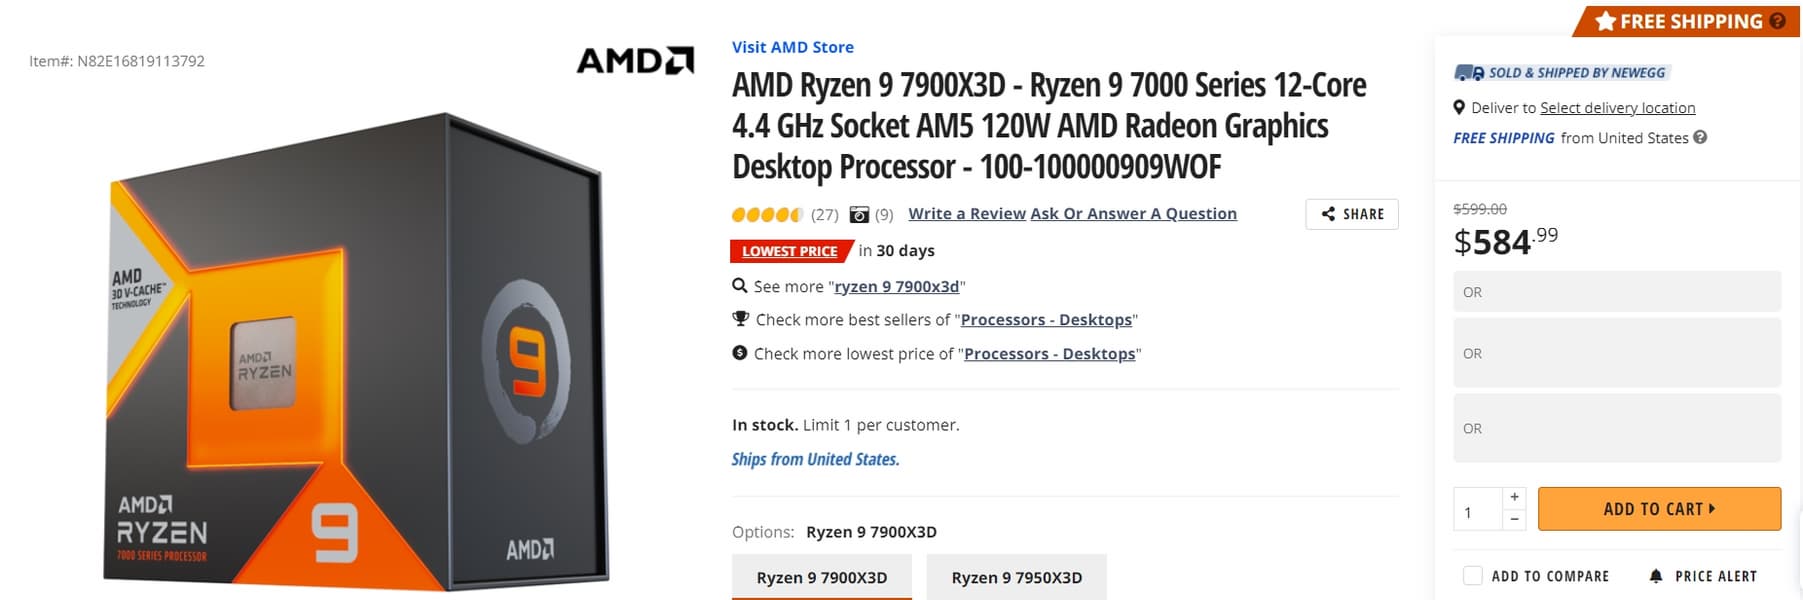Screen dimensions: 1803x600
Task: Click the delivery location pin icon
Action: click(1459, 108)
